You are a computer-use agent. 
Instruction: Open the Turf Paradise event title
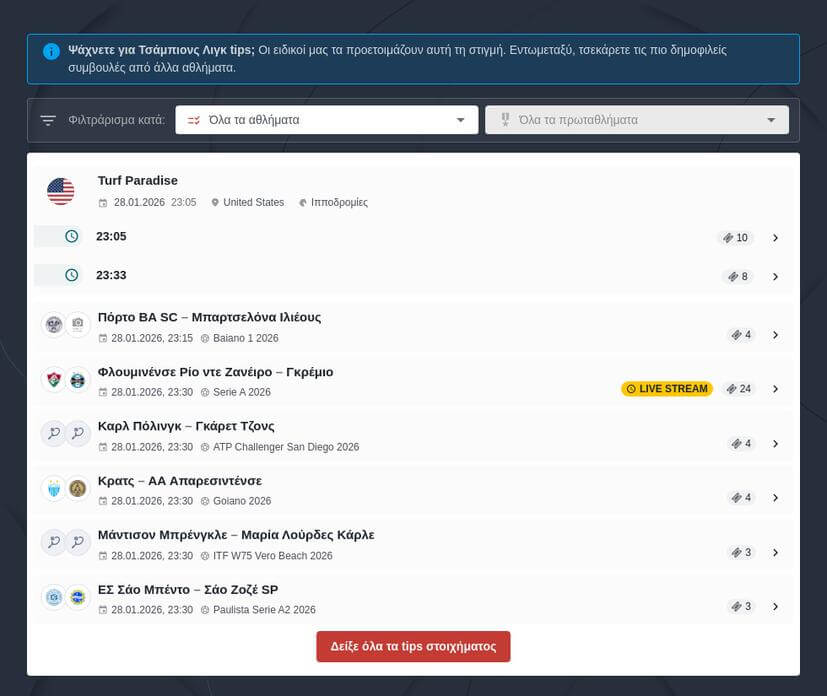(x=138, y=181)
